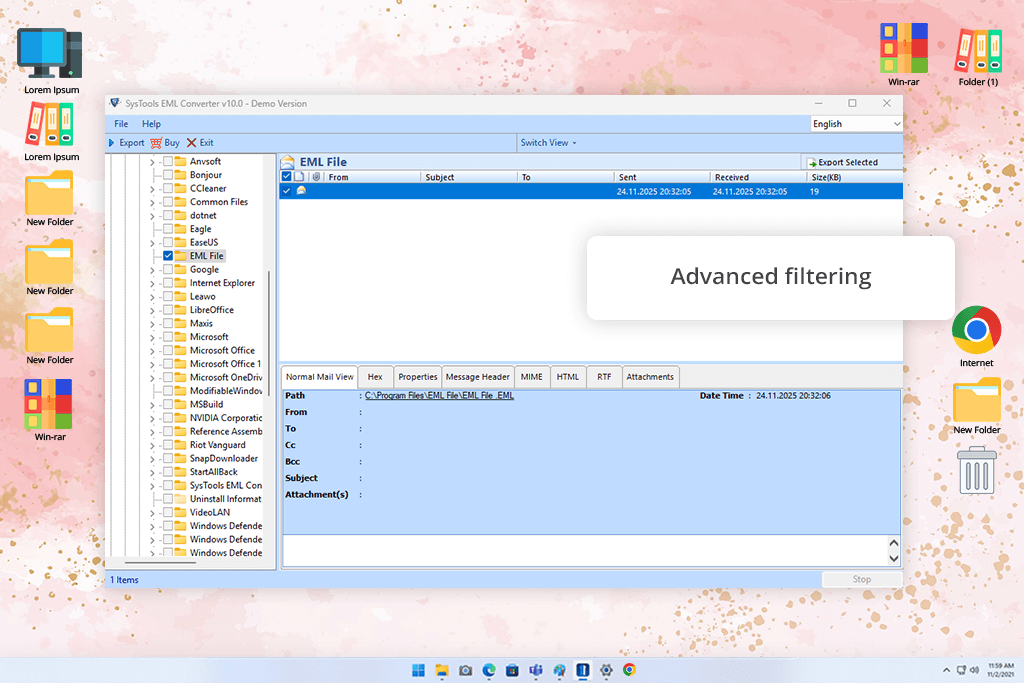This screenshot has width=1024, height=683.
Task: Switch to the HTML tab
Action: [568, 377]
